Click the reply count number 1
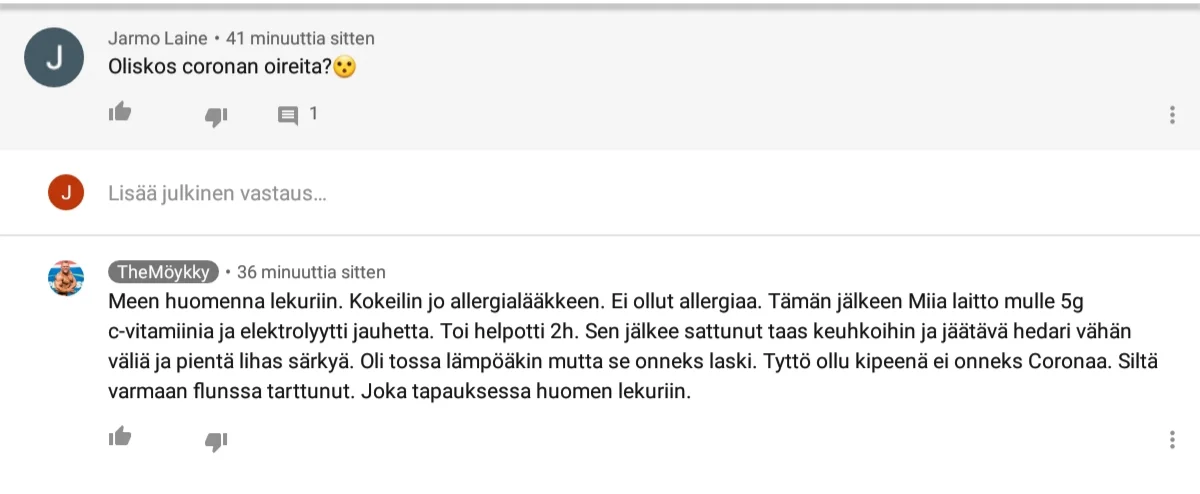The image size is (1200, 494). [313, 114]
